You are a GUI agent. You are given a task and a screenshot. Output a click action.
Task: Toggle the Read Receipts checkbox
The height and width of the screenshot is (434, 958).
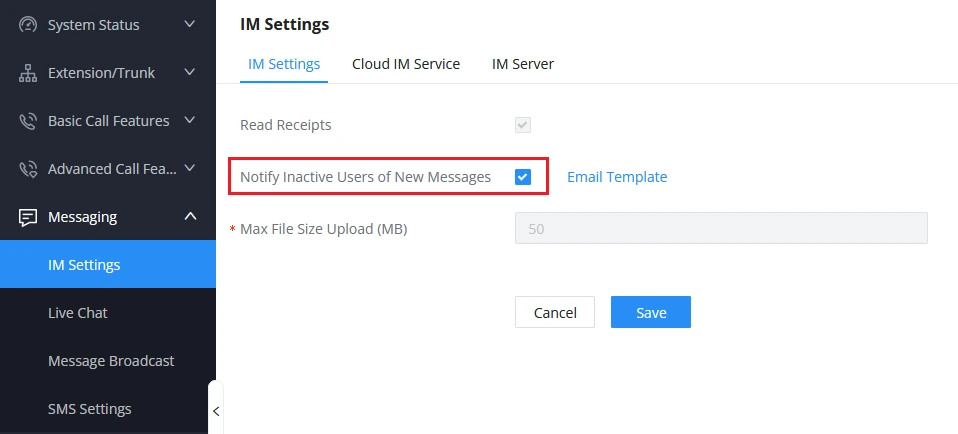point(523,125)
